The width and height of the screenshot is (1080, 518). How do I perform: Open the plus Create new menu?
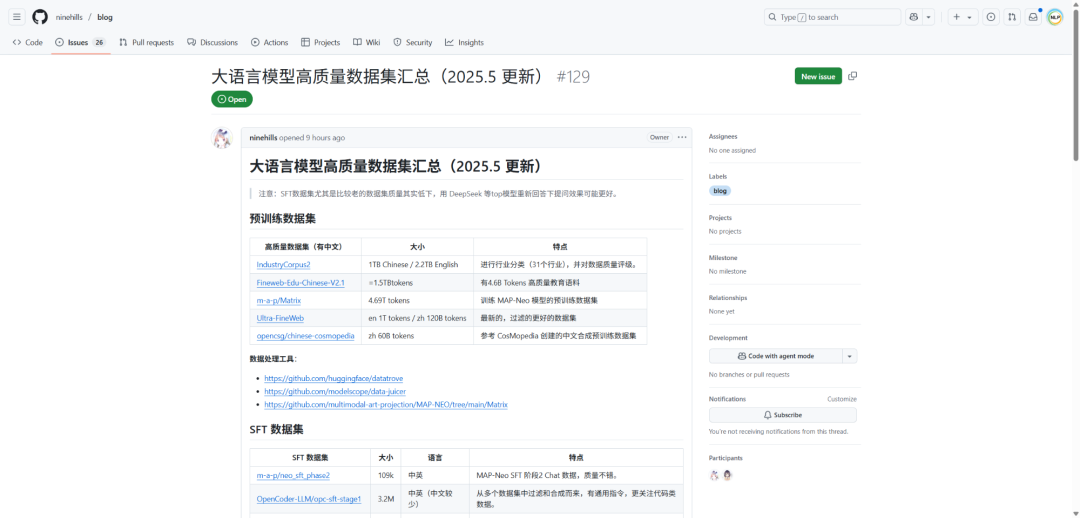tap(963, 17)
